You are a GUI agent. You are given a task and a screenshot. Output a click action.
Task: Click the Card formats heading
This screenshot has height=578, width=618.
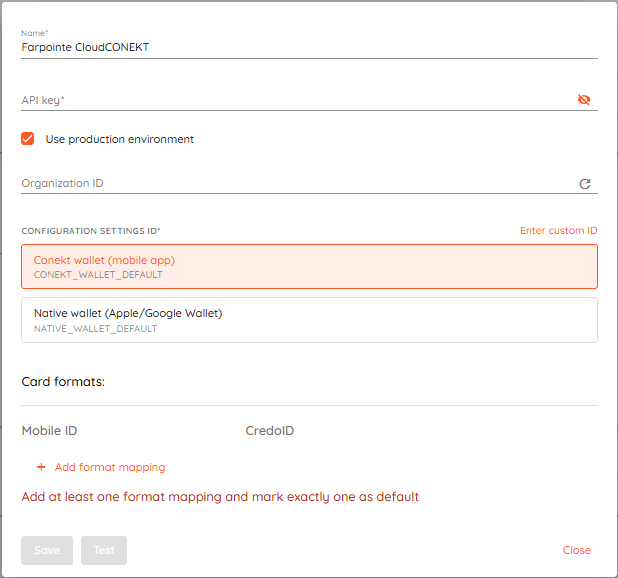click(x=63, y=381)
